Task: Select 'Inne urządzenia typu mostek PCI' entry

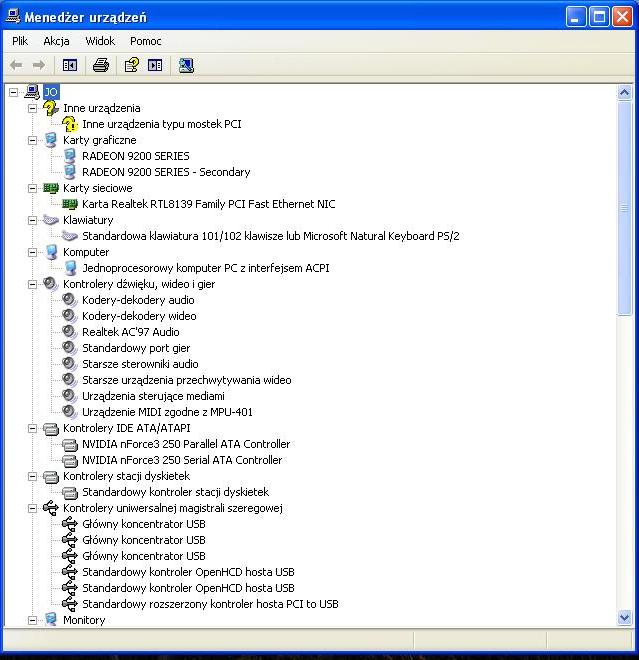Action: (162, 124)
